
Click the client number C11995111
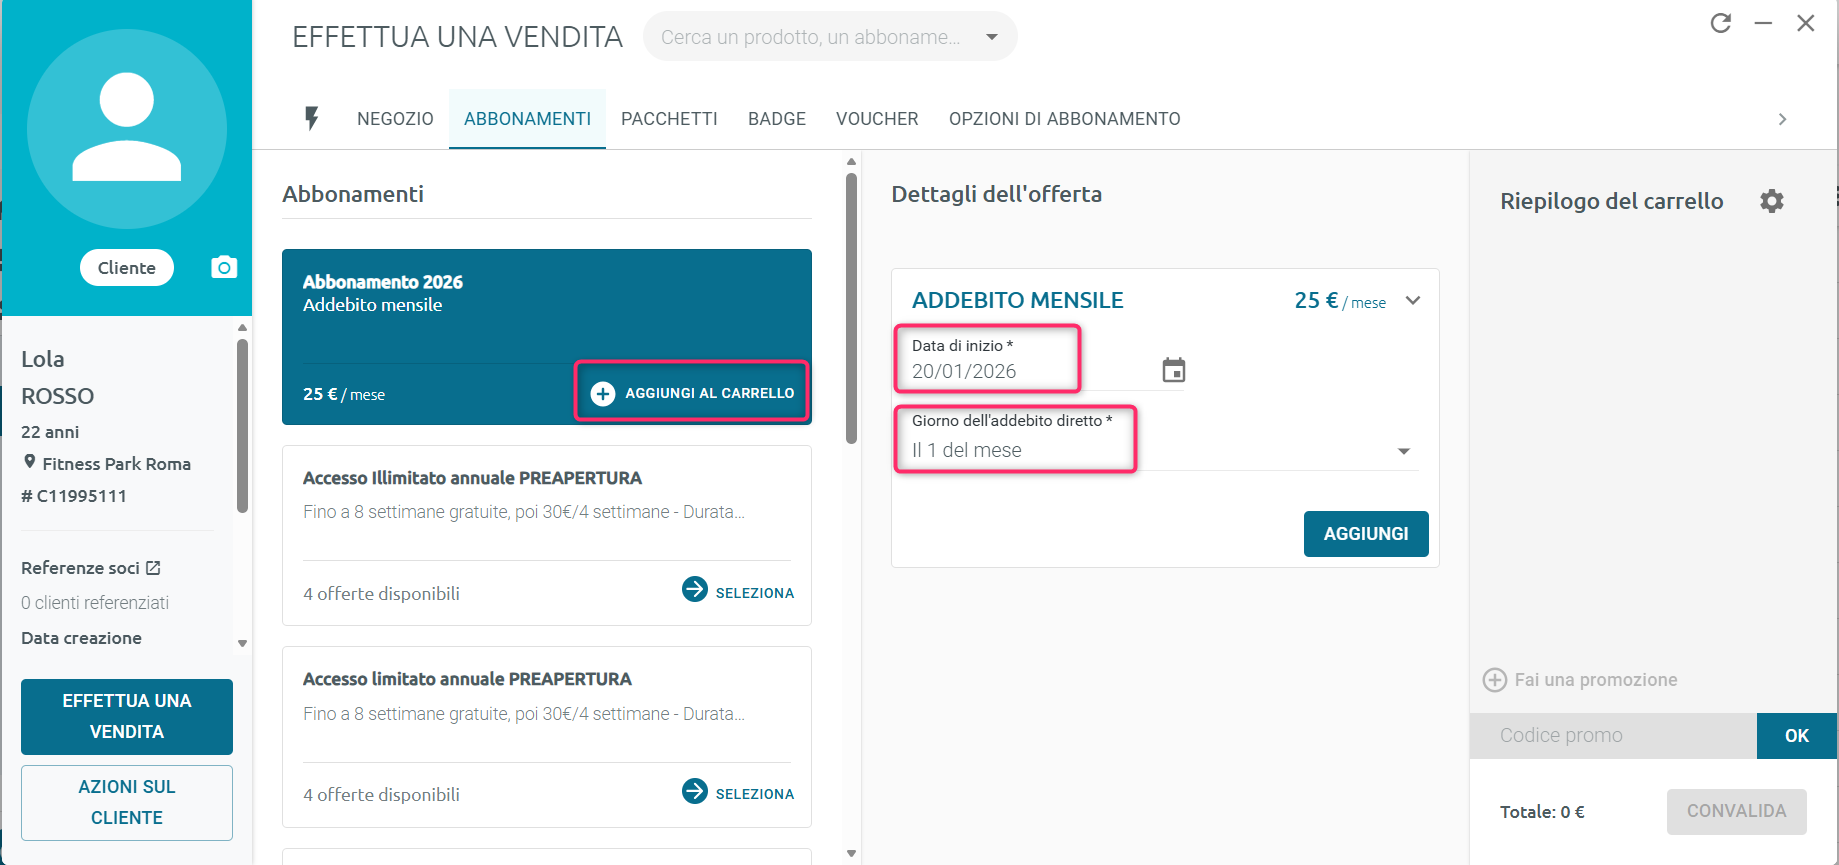click(74, 496)
